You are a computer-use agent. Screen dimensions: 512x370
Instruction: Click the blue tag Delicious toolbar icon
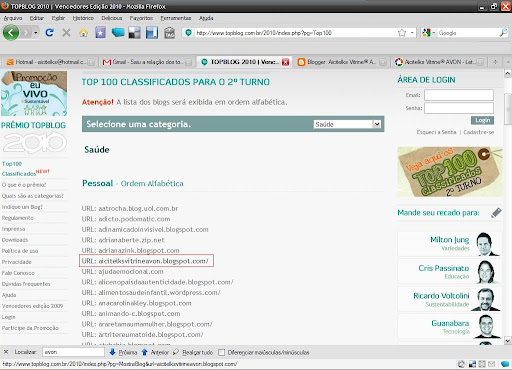coord(118,33)
